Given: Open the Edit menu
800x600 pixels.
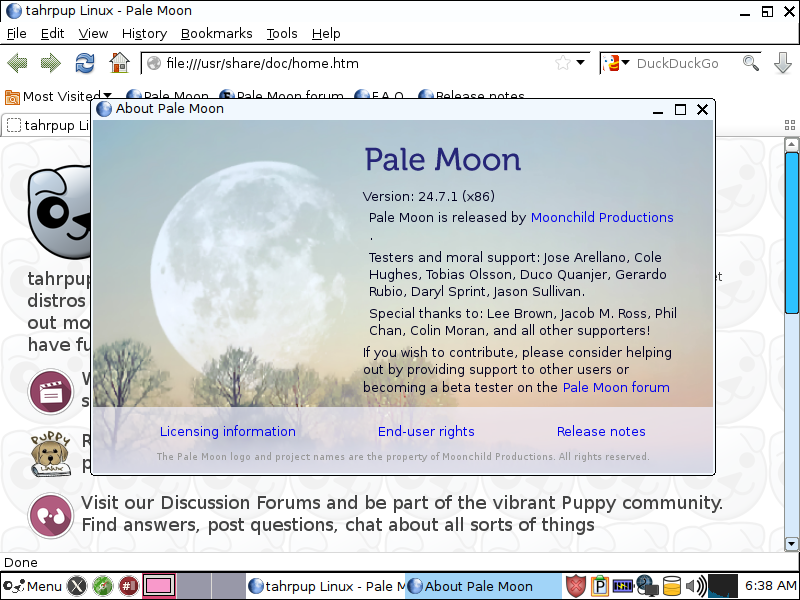Looking at the screenshot, I should pyautogui.click(x=53, y=34).
